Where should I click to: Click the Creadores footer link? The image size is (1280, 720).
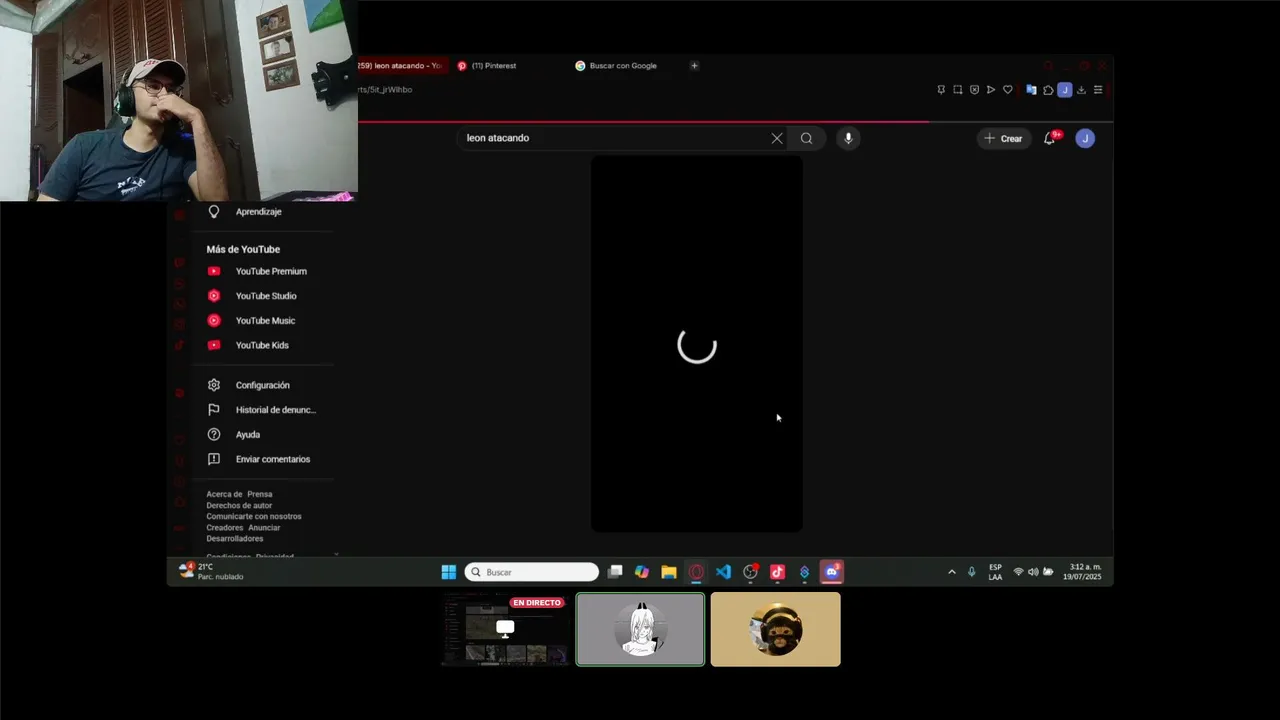click(225, 527)
